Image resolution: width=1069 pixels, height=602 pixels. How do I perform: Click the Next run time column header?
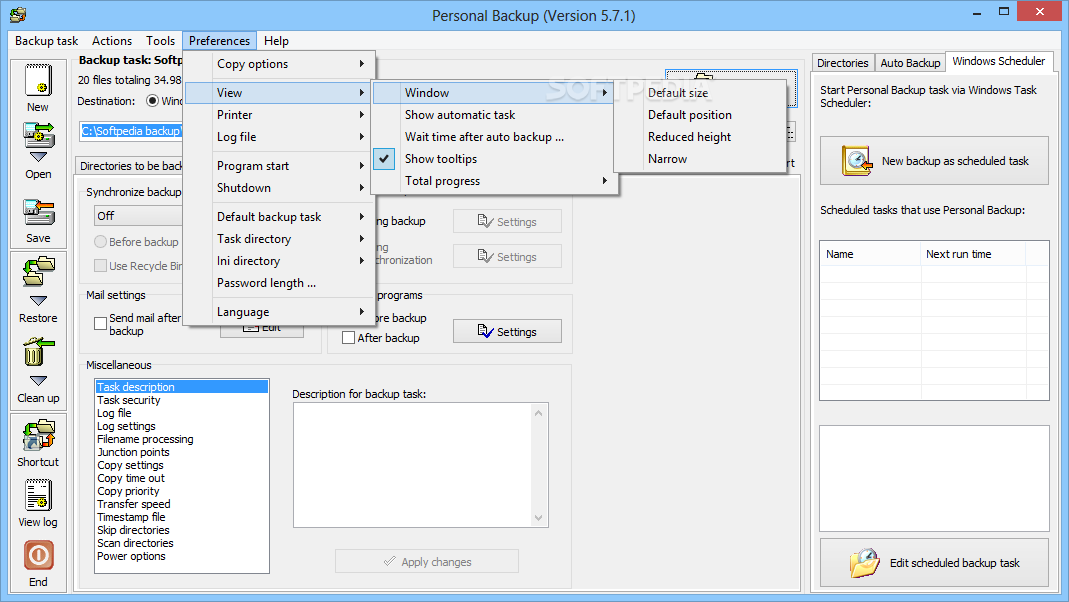pos(973,254)
